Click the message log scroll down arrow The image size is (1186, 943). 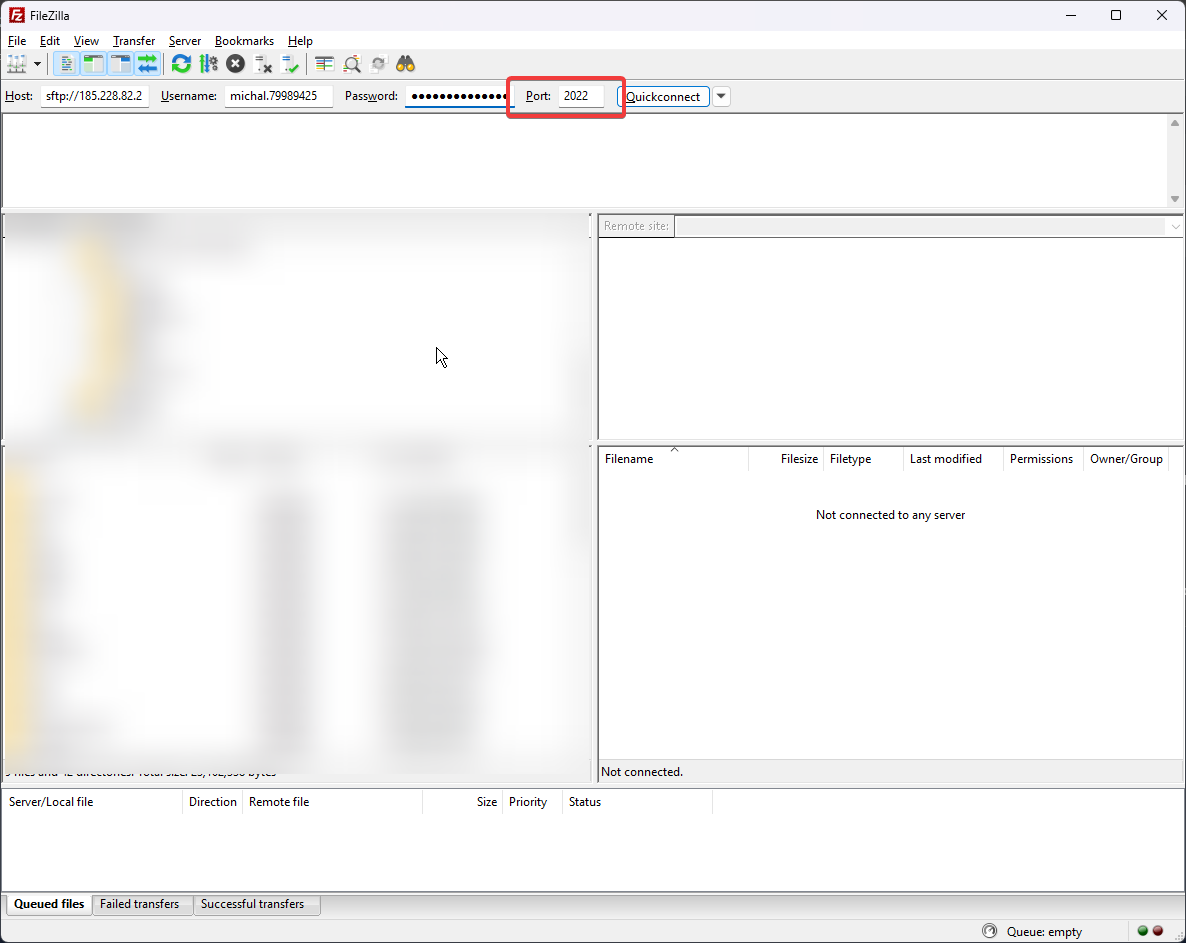click(1175, 199)
